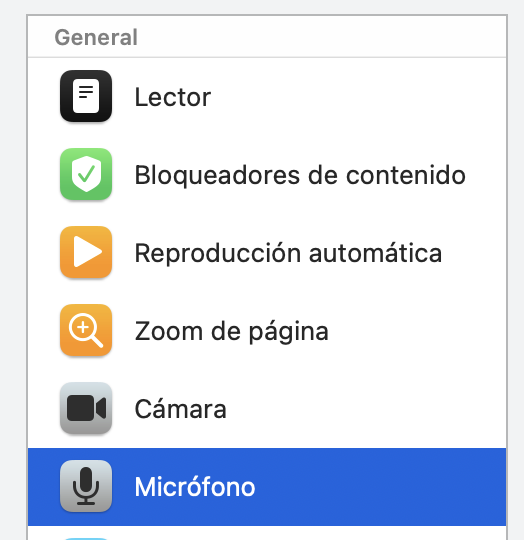Viewport: 524px width, 540px height.
Task: Select the Zoom de página text label
Action: [231, 332]
